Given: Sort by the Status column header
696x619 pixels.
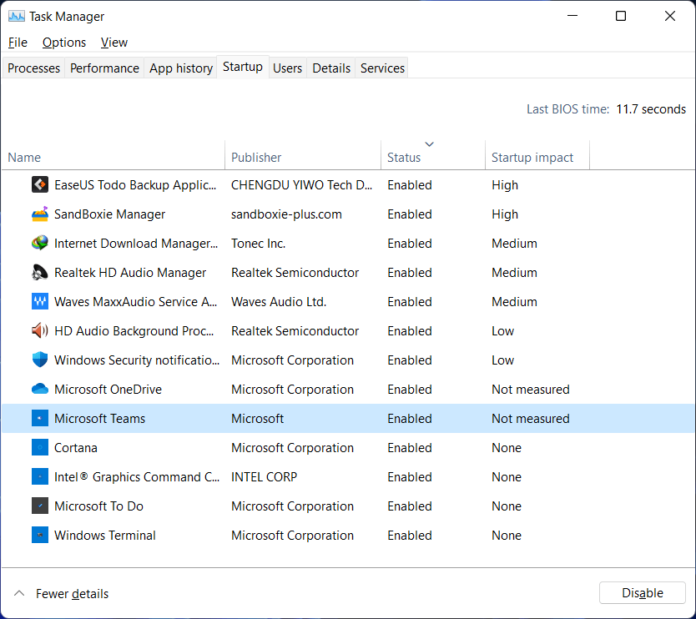Looking at the screenshot, I should [x=433, y=157].
